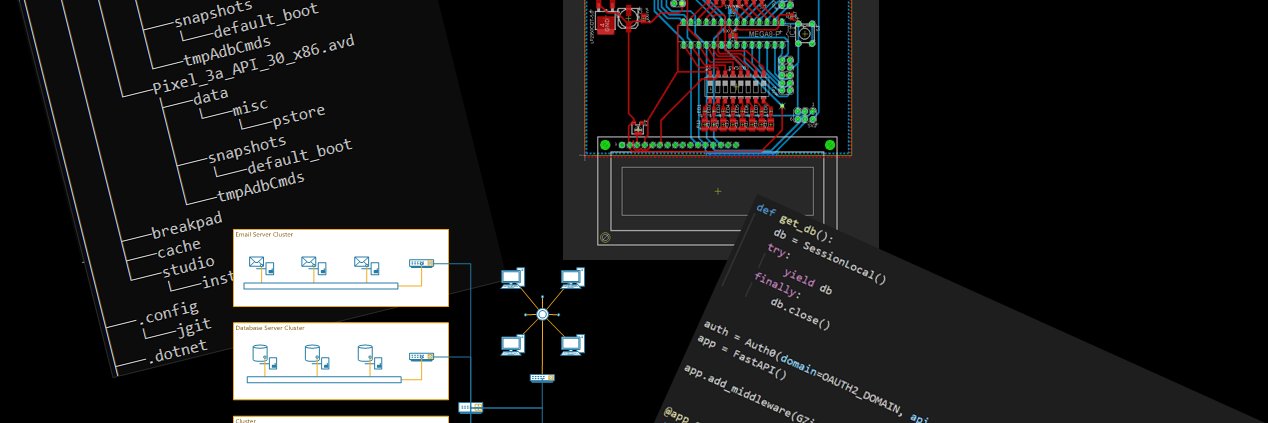Click the central hub connecting the workstations
Screen dimensions: 1268x423
[x=542, y=314]
